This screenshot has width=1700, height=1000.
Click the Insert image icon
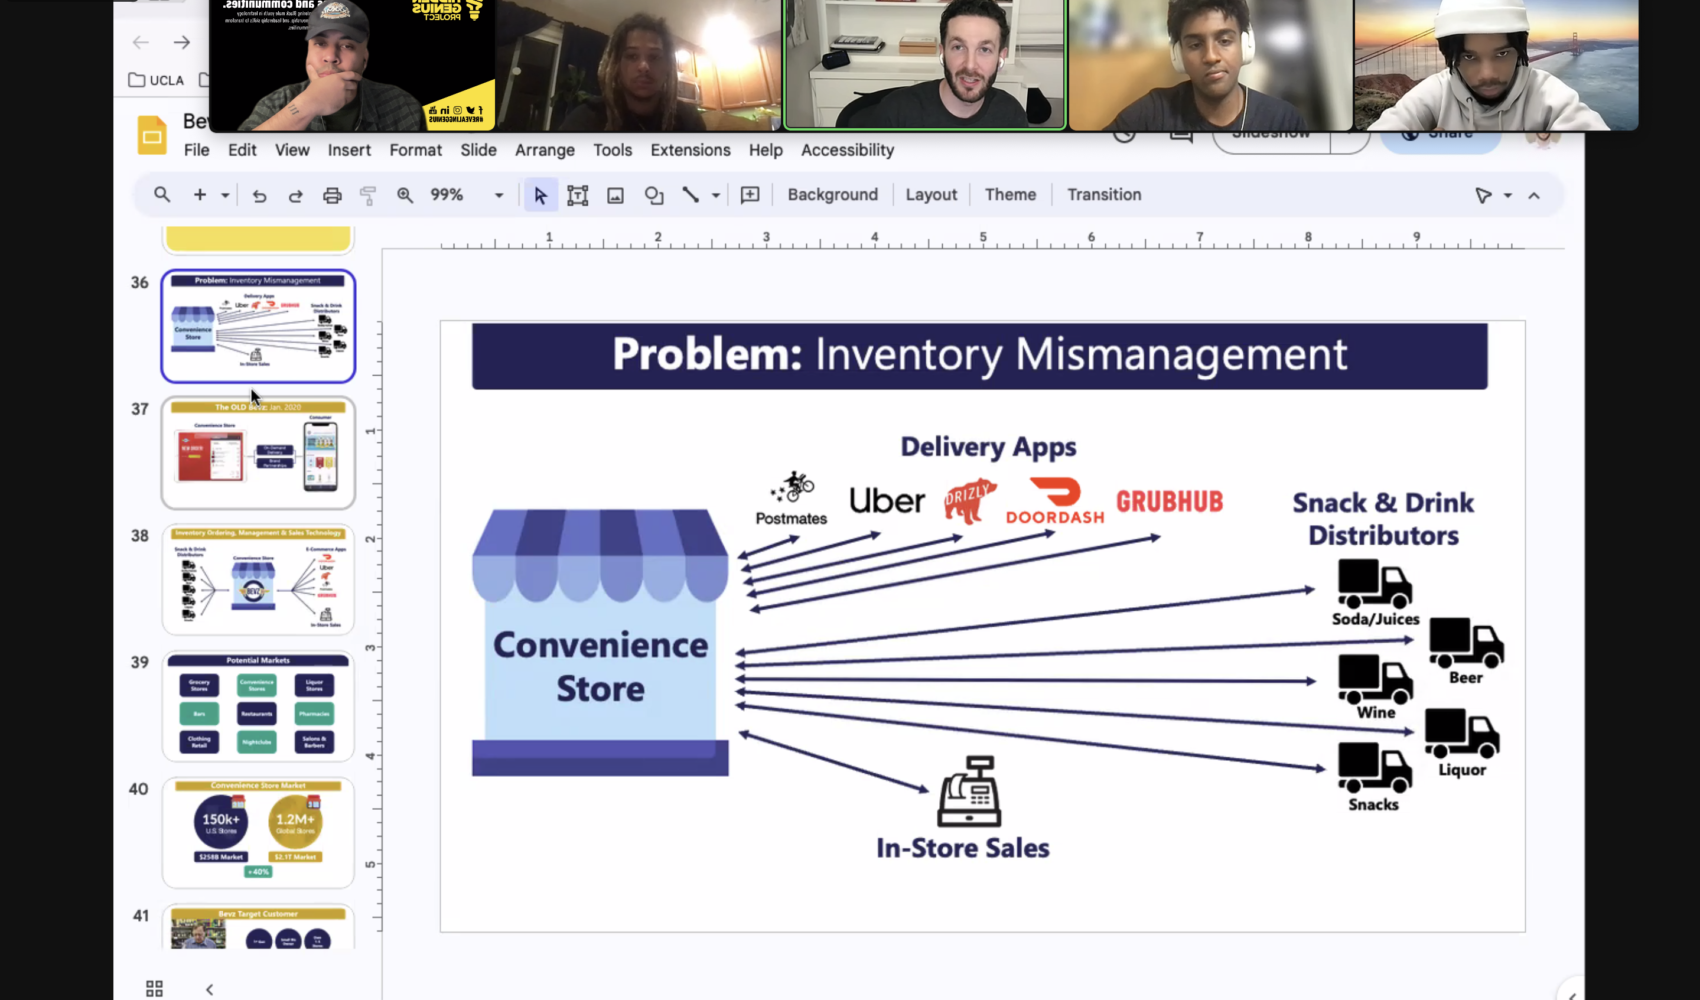coord(615,196)
